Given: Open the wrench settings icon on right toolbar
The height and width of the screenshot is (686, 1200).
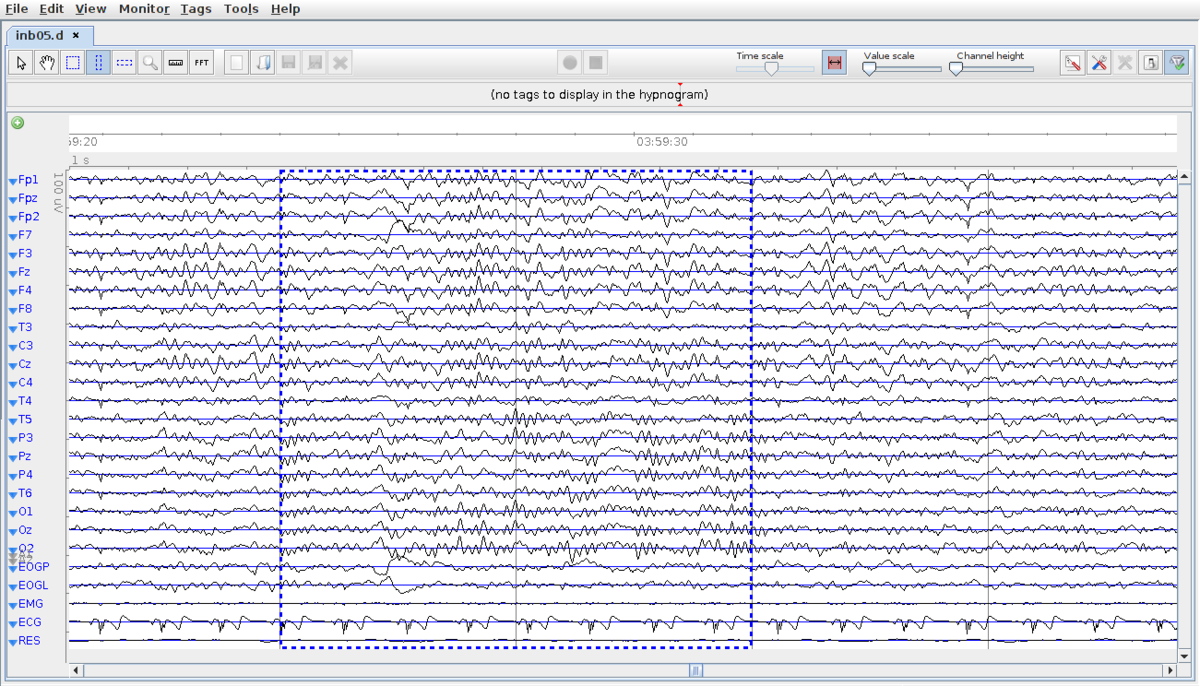Looking at the screenshot, I should tap(1098, 62).
